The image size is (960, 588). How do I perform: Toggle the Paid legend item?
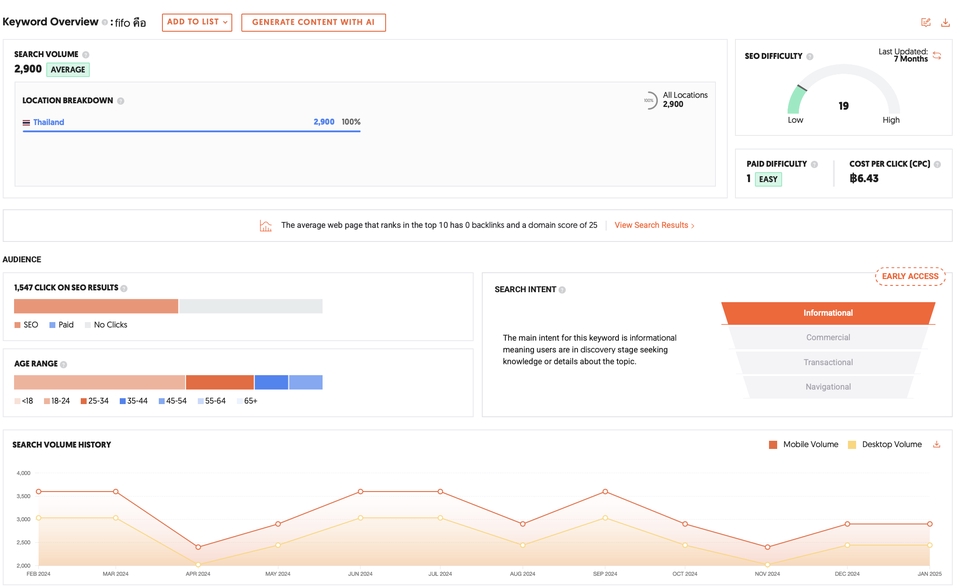[x=61, y=325]
